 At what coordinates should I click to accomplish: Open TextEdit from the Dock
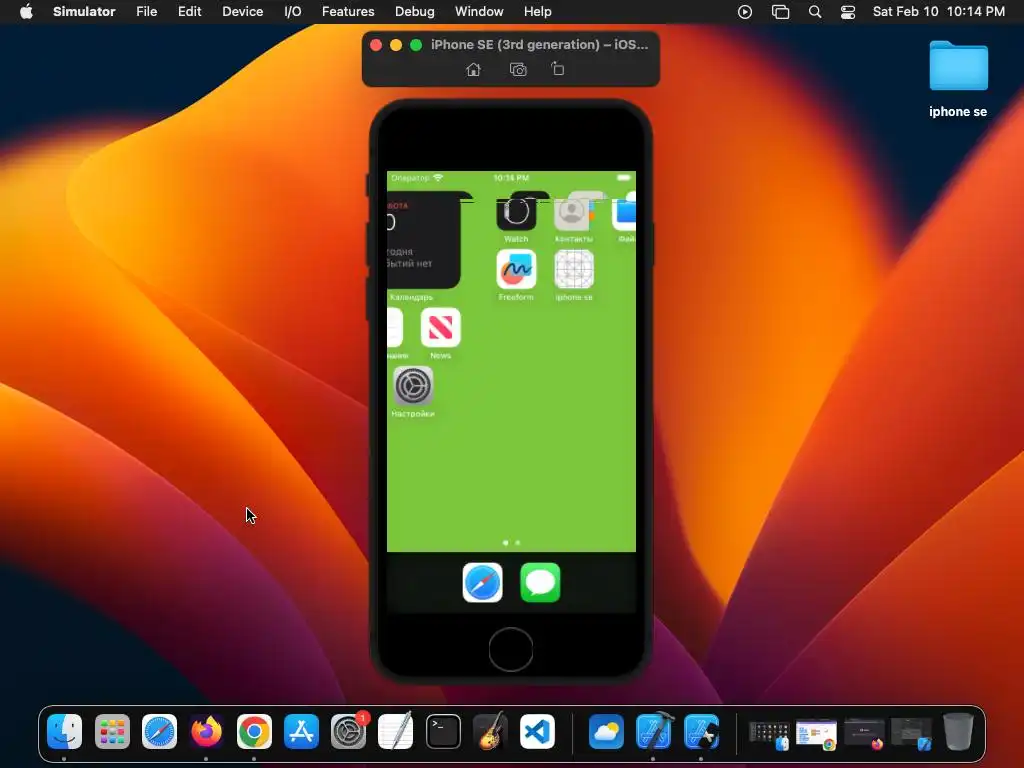(396, 731)
